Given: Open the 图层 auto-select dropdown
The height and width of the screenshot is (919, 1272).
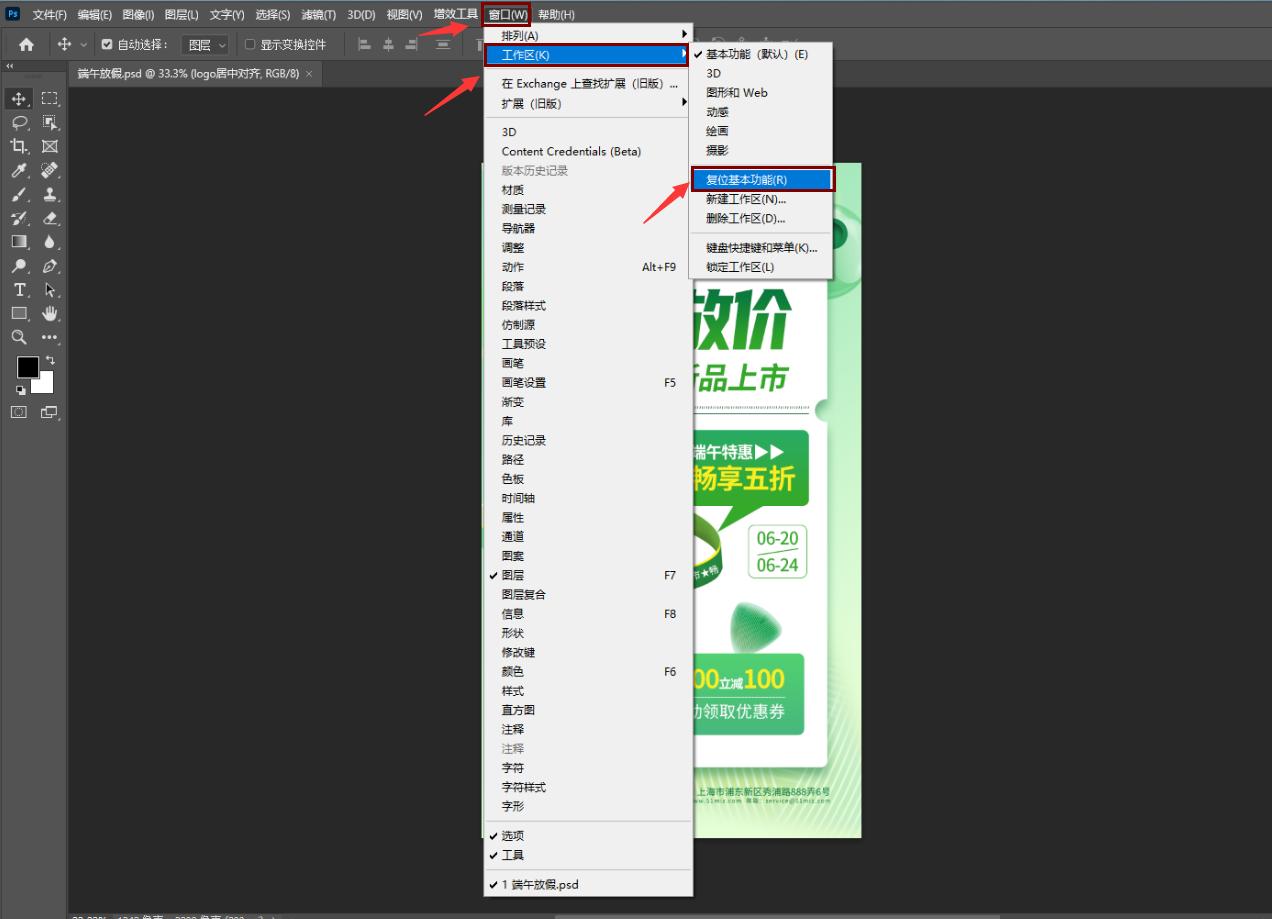Looking at the screenshot, I should pos(208,44).
